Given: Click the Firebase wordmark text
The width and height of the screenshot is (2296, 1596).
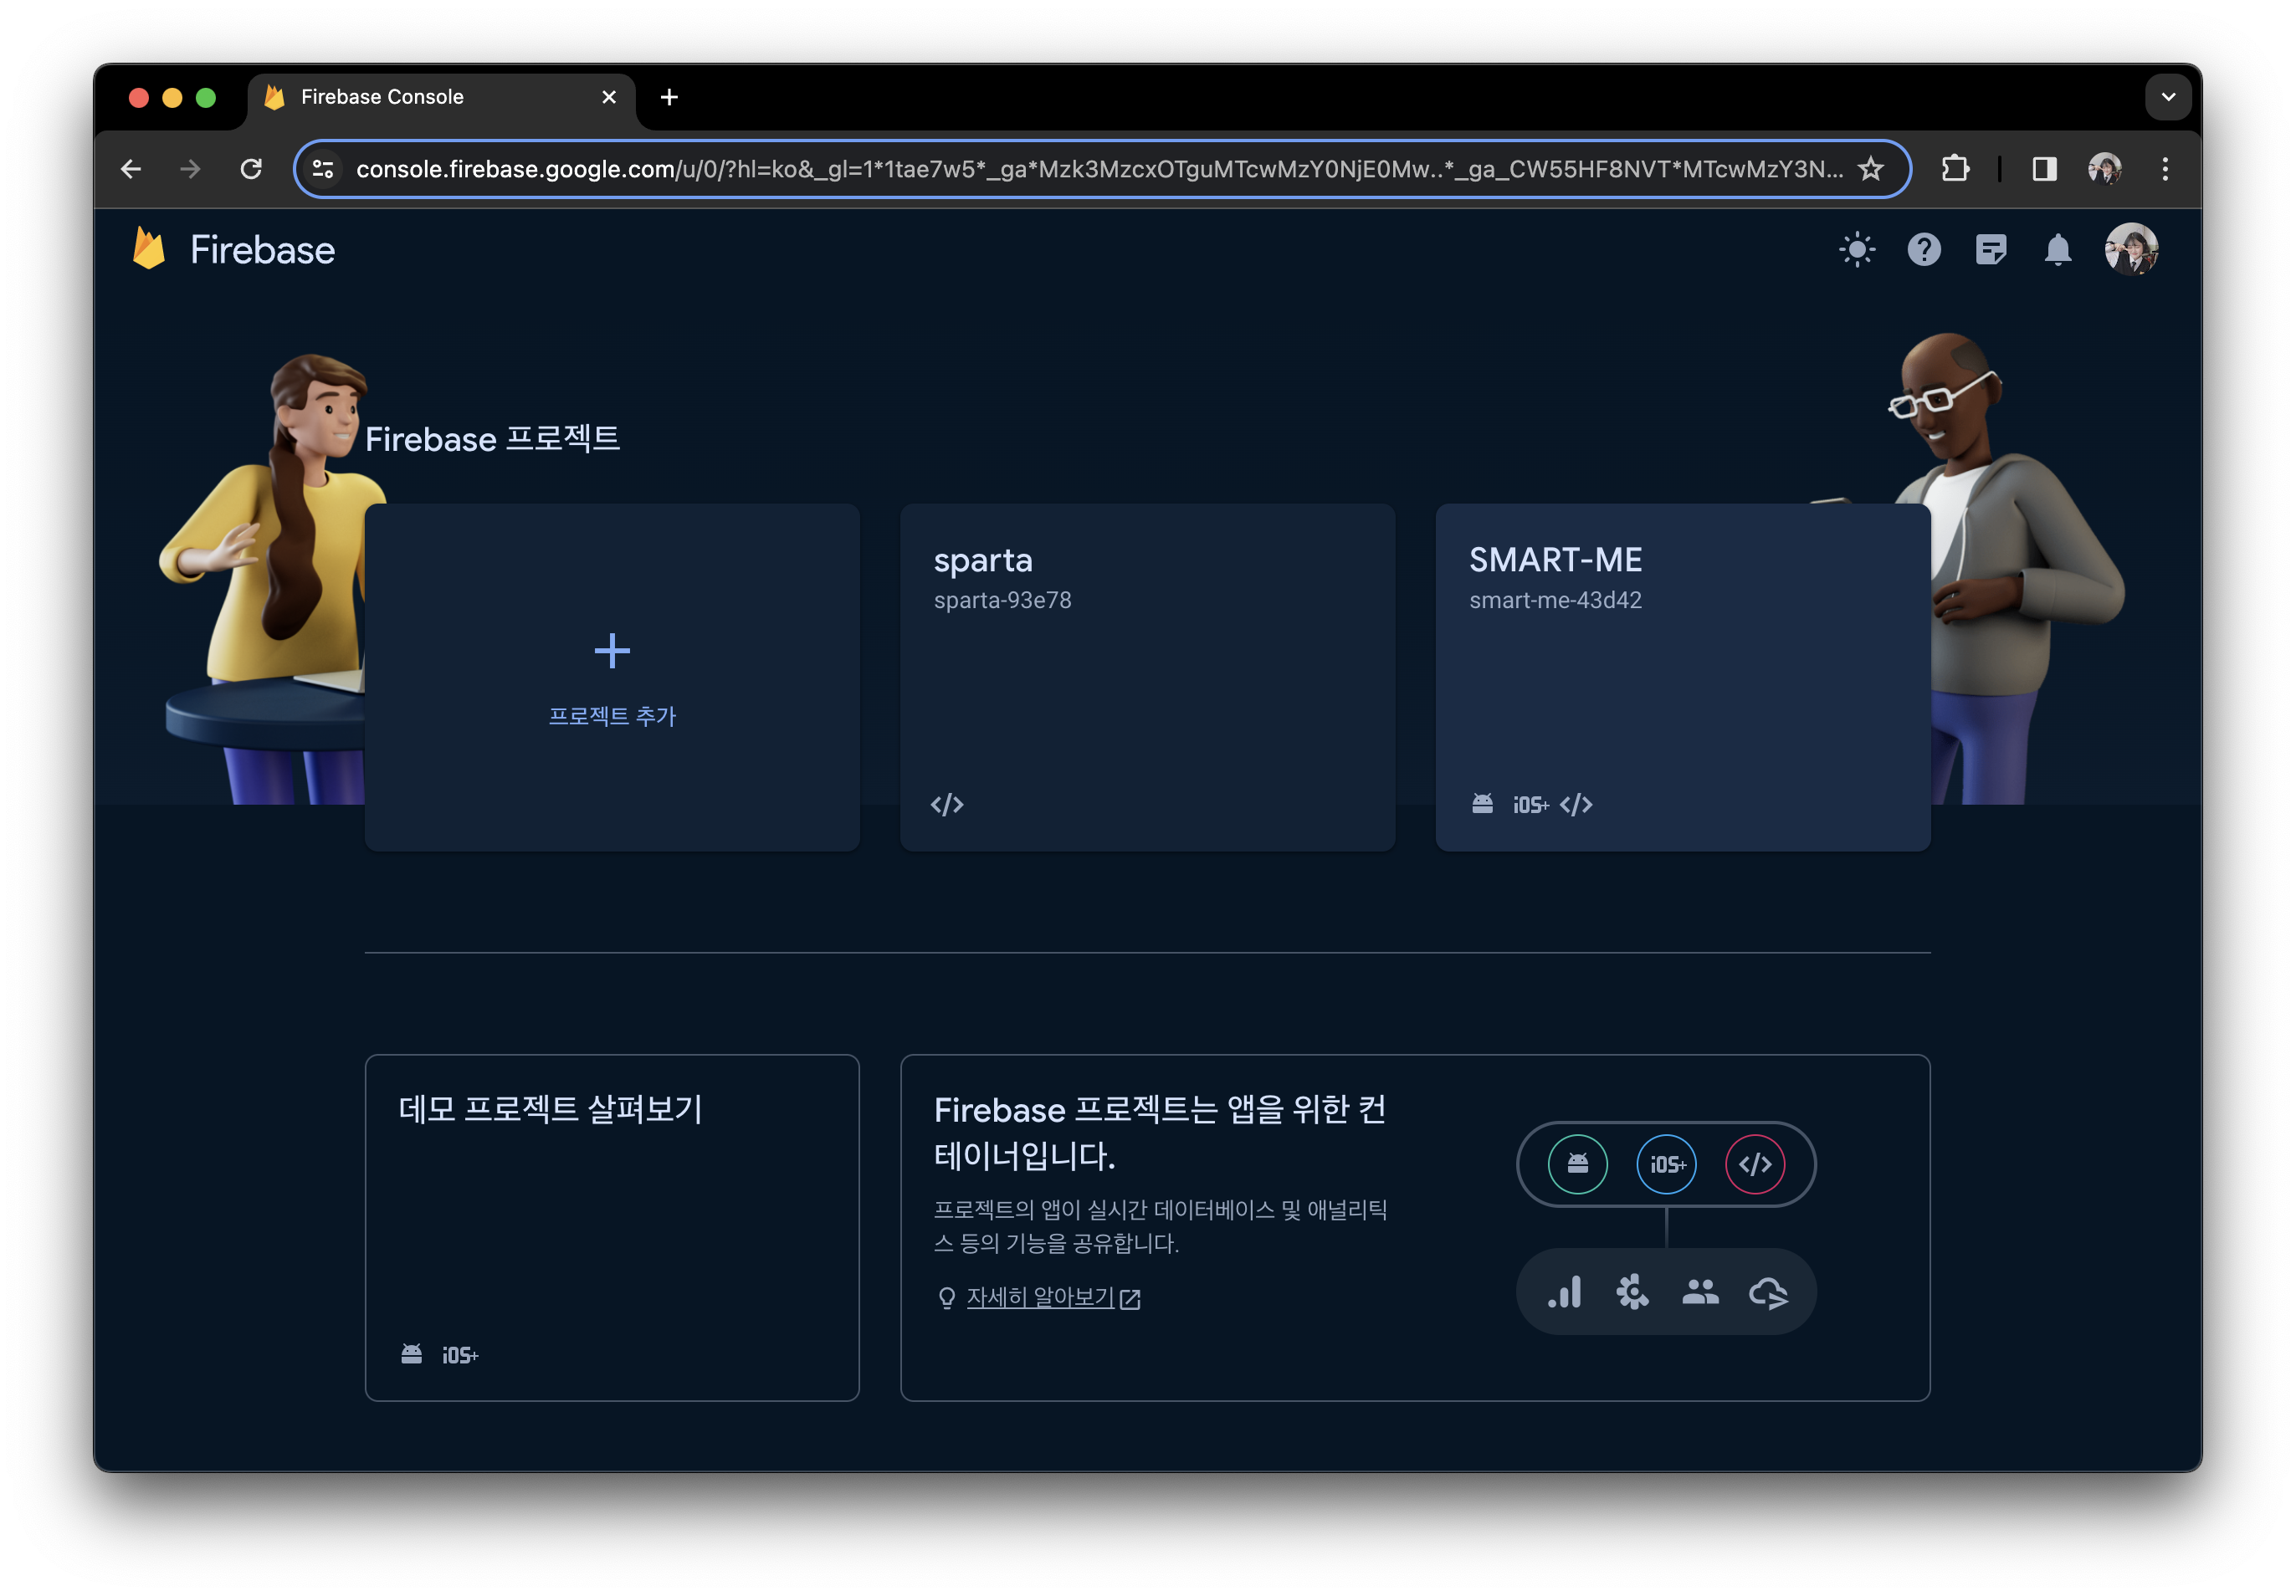Looking at the screenshot, I should tap(262, 250).
